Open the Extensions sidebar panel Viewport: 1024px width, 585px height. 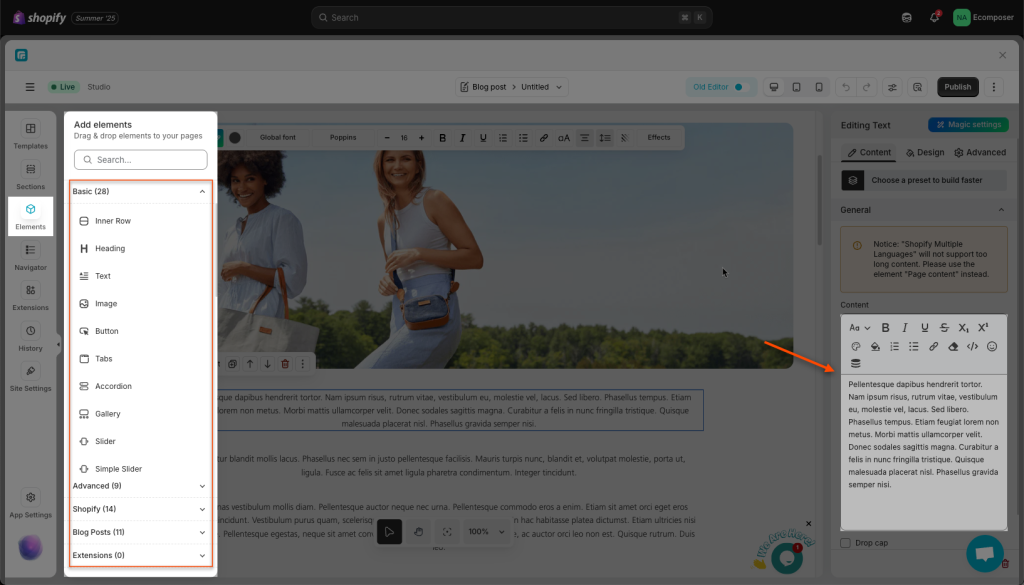click(x=30, y=296)
